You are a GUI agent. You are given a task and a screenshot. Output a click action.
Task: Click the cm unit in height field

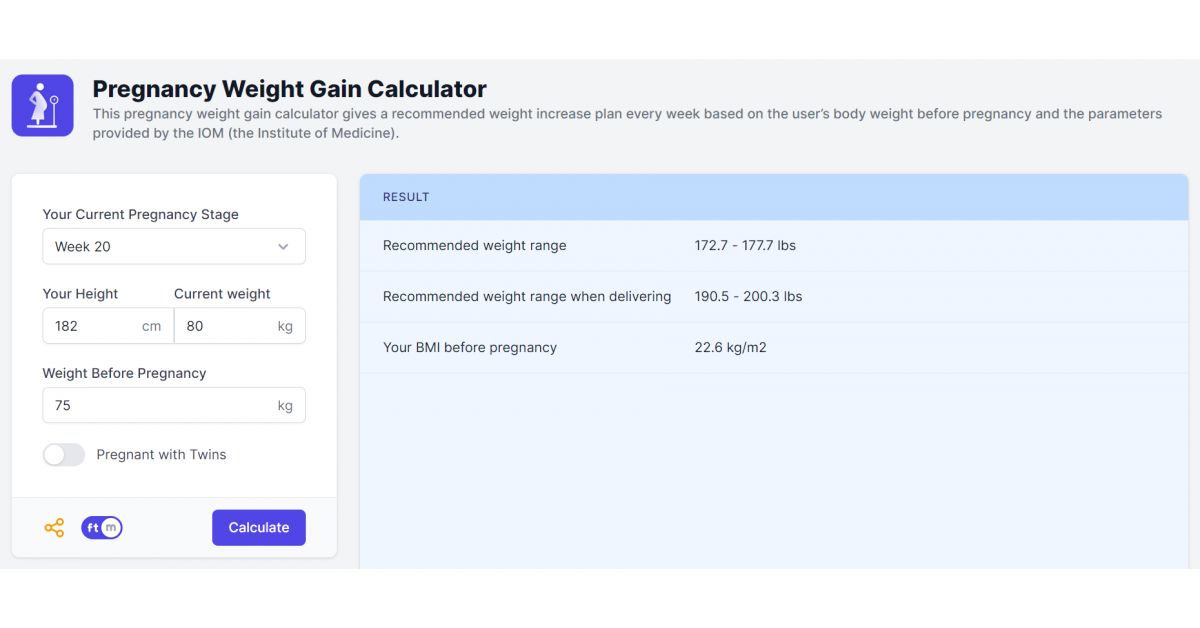click(152, 326)
